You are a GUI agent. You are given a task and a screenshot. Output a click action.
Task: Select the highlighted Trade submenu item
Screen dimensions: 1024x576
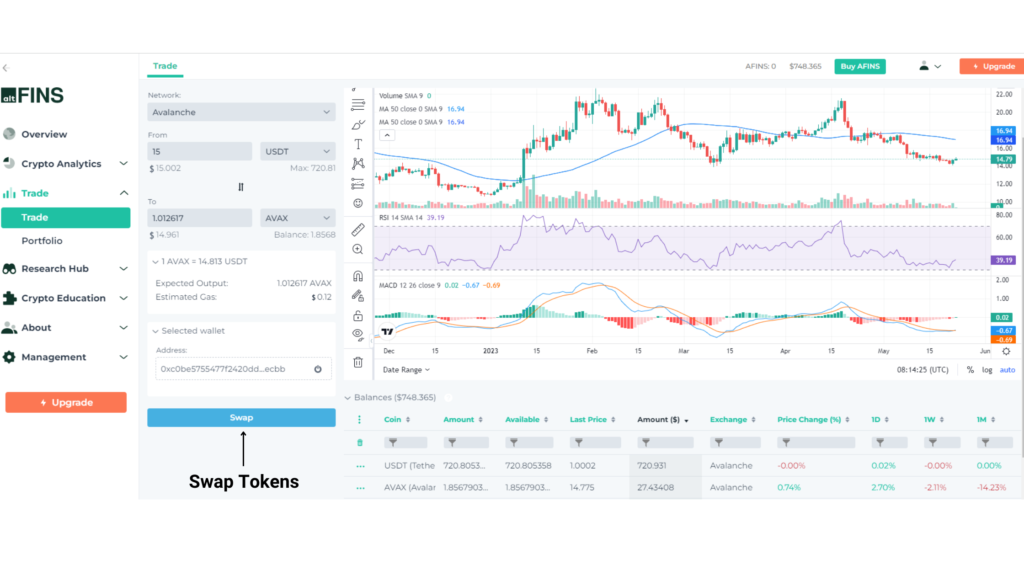pyautogui.click(x=65, y=218)
